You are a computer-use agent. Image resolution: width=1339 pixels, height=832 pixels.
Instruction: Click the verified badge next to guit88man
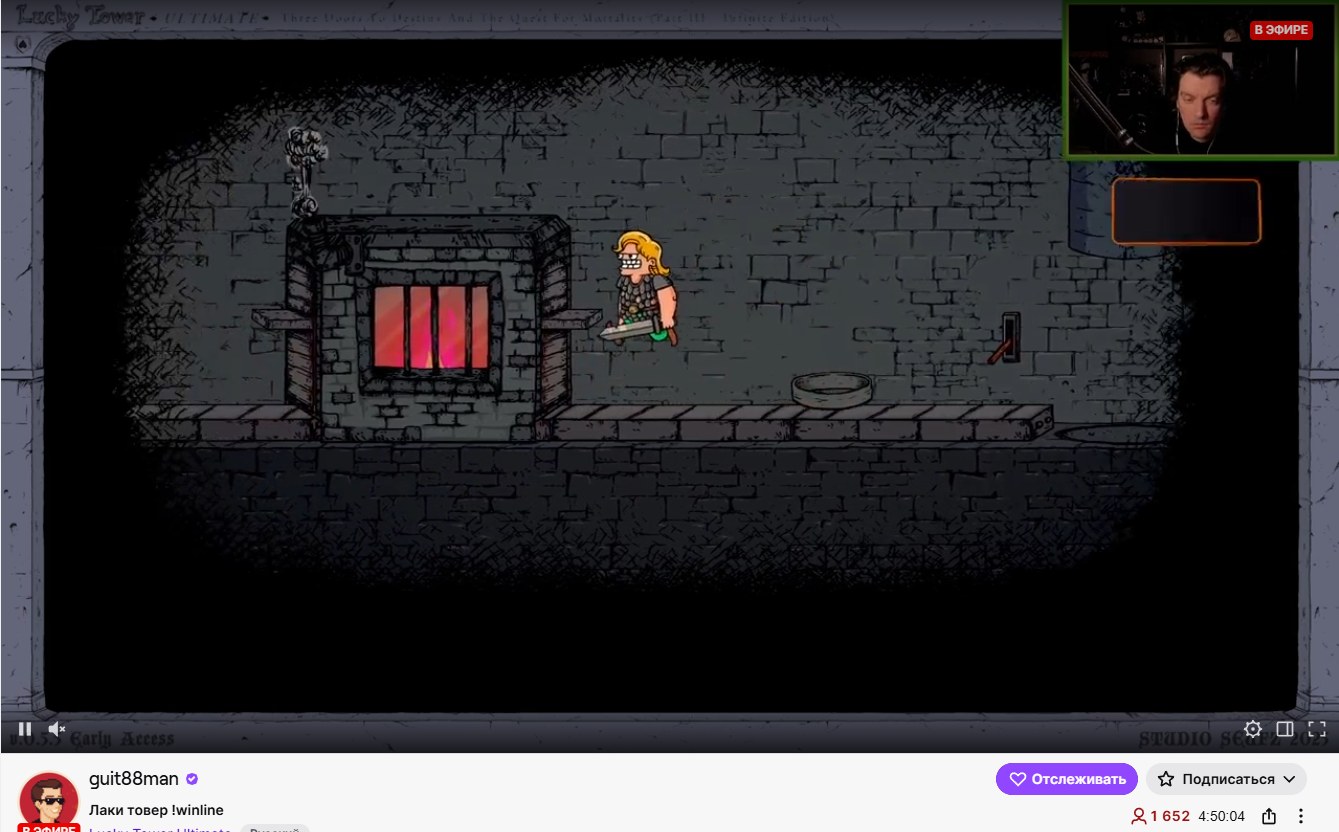(192, 779)
